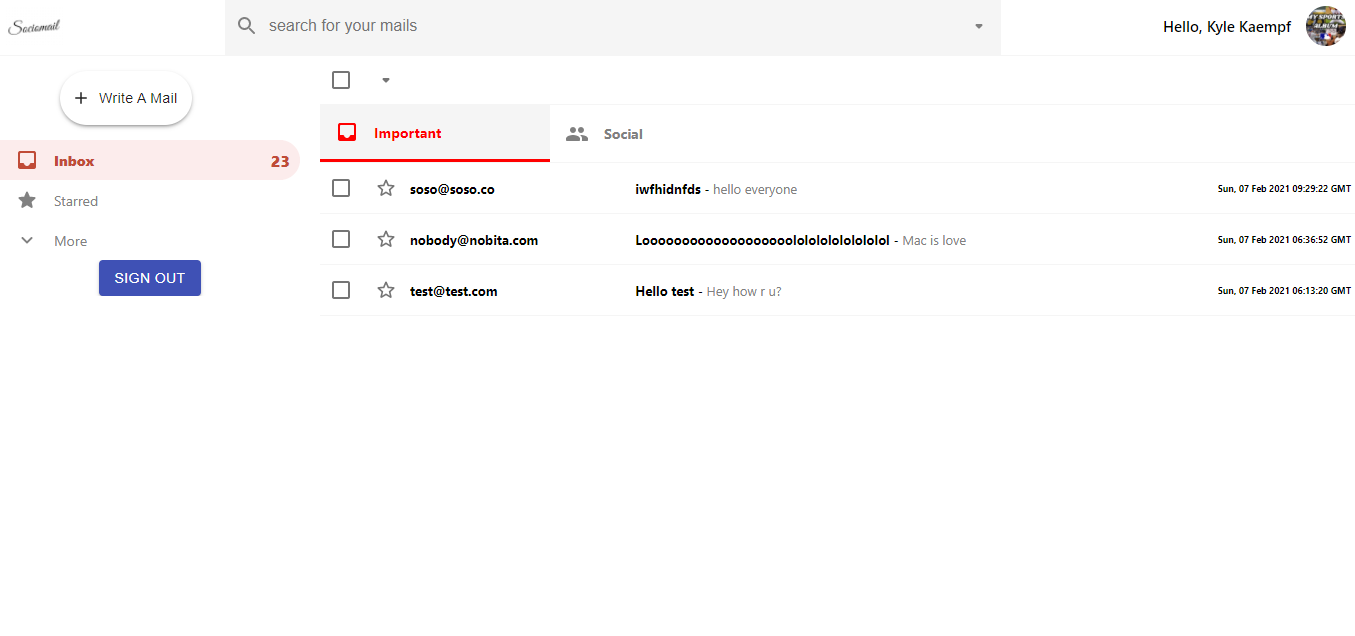Screen dimensions: 1355x636
Task: Click the Inbox tray icon in sidebar
Action: pos(27,160)
